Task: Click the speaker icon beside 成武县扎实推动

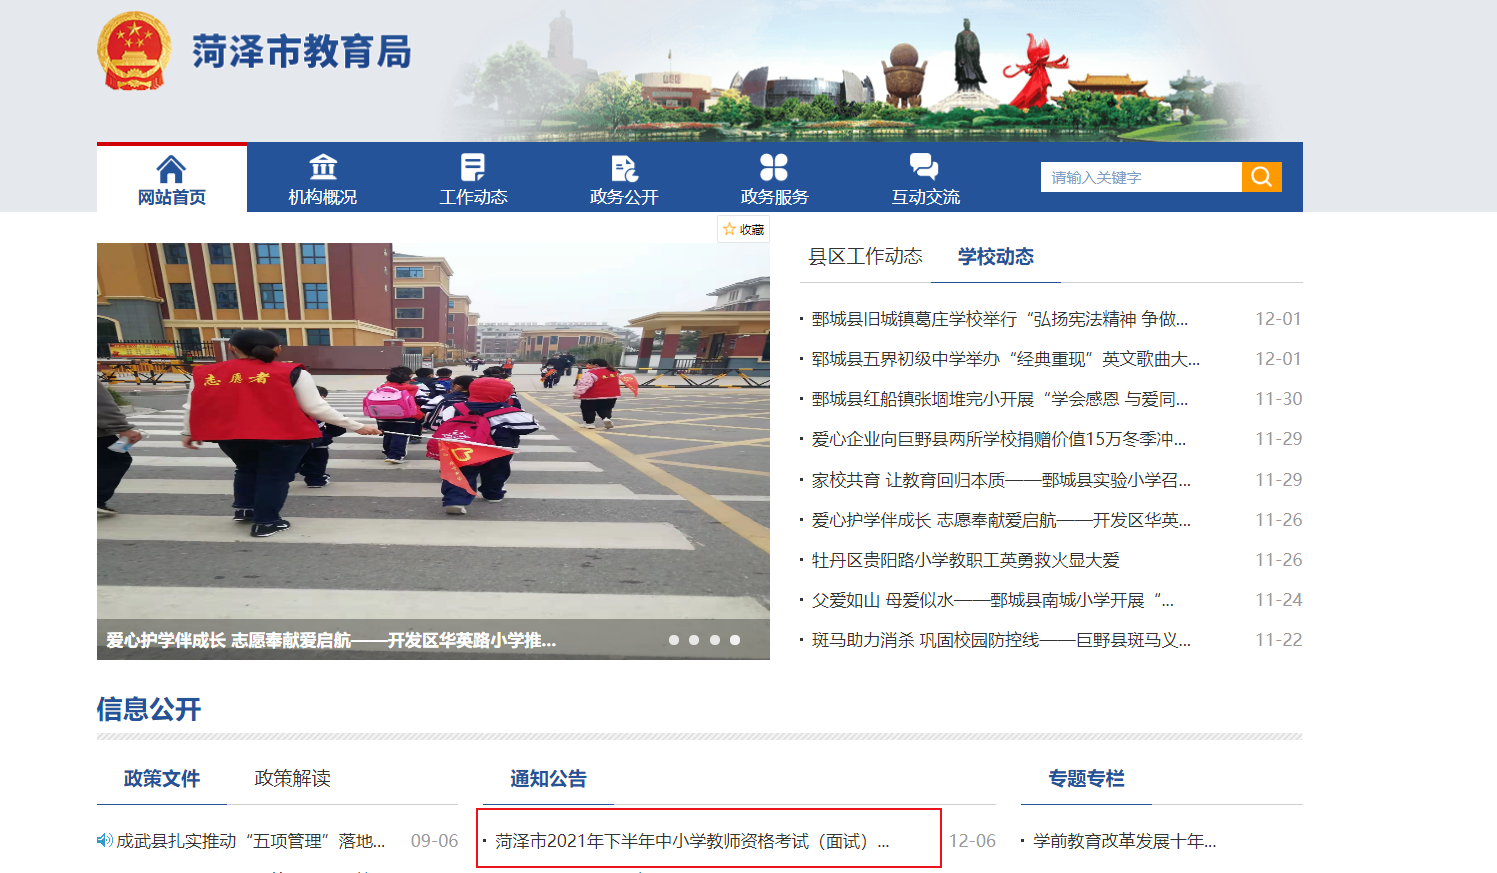Action: coord(104,840)
